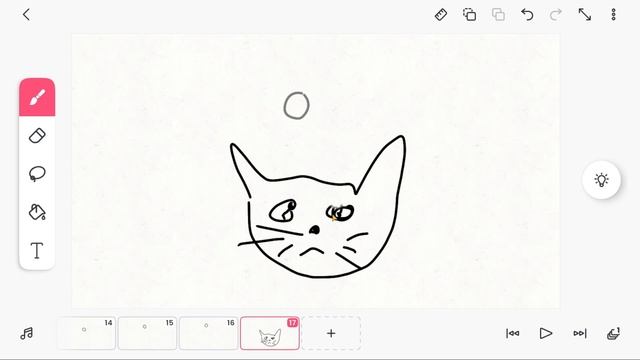Go back with the left chevron arrow

(26, 15)
